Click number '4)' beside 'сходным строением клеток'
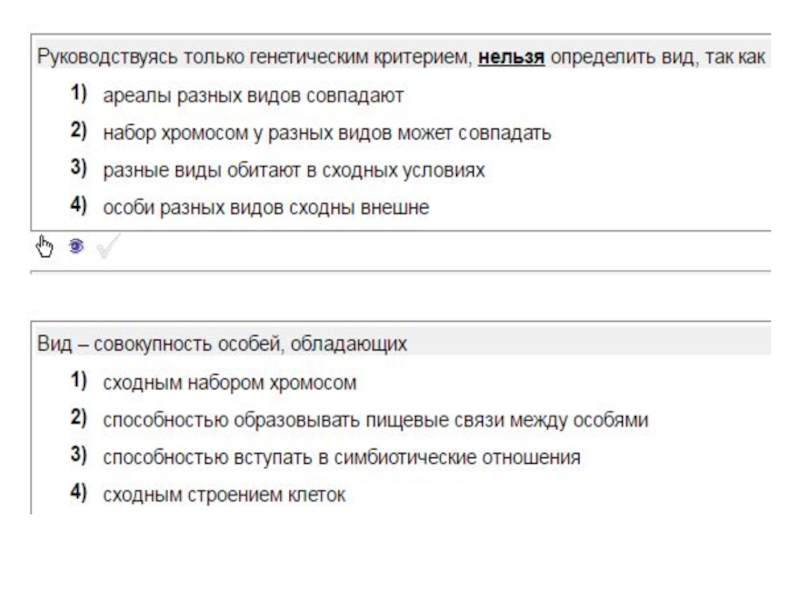This screenshot has height=600, width=800. click(78, 494)
